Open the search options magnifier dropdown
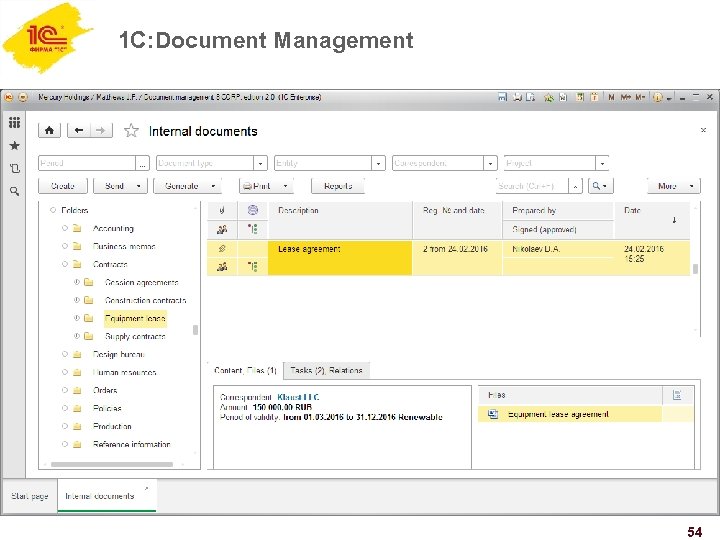720x540 pixels. (600, 186)
